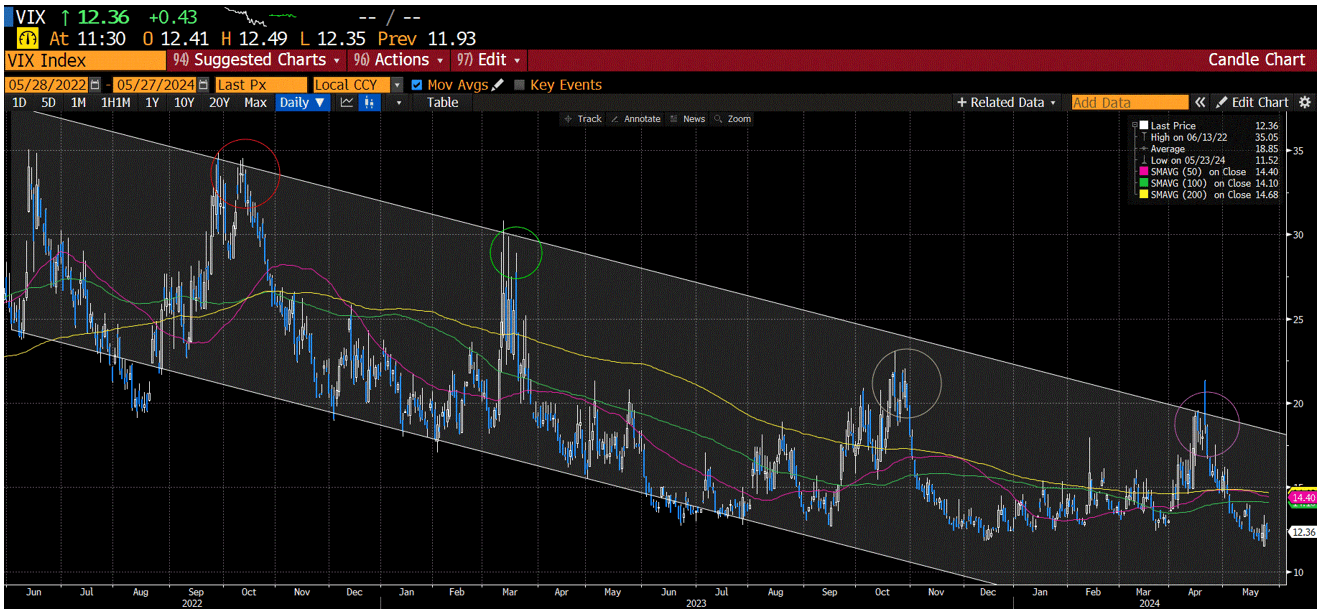Select the candlestick chart icon
1324x616 pixels.
click(370, 103)
